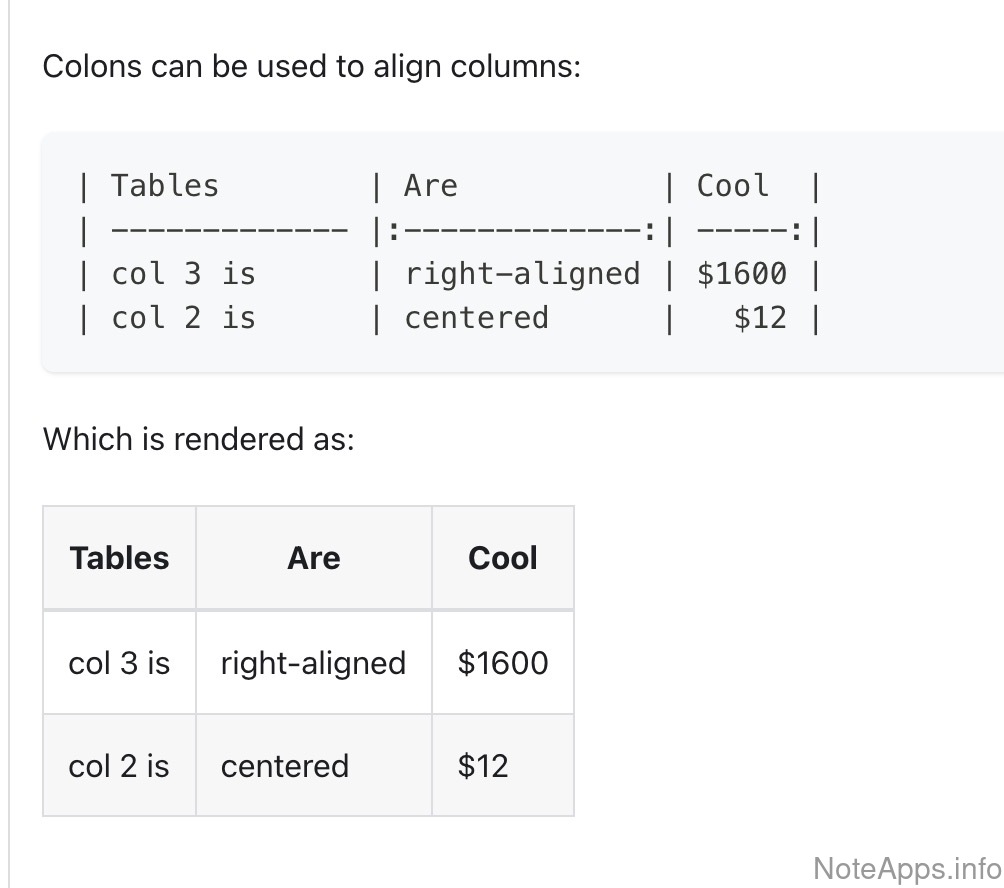Click the "$12" cell in rendered table
Image resolution: width=1004 pixels, height=888 pixels.
[x=483, y=766]
